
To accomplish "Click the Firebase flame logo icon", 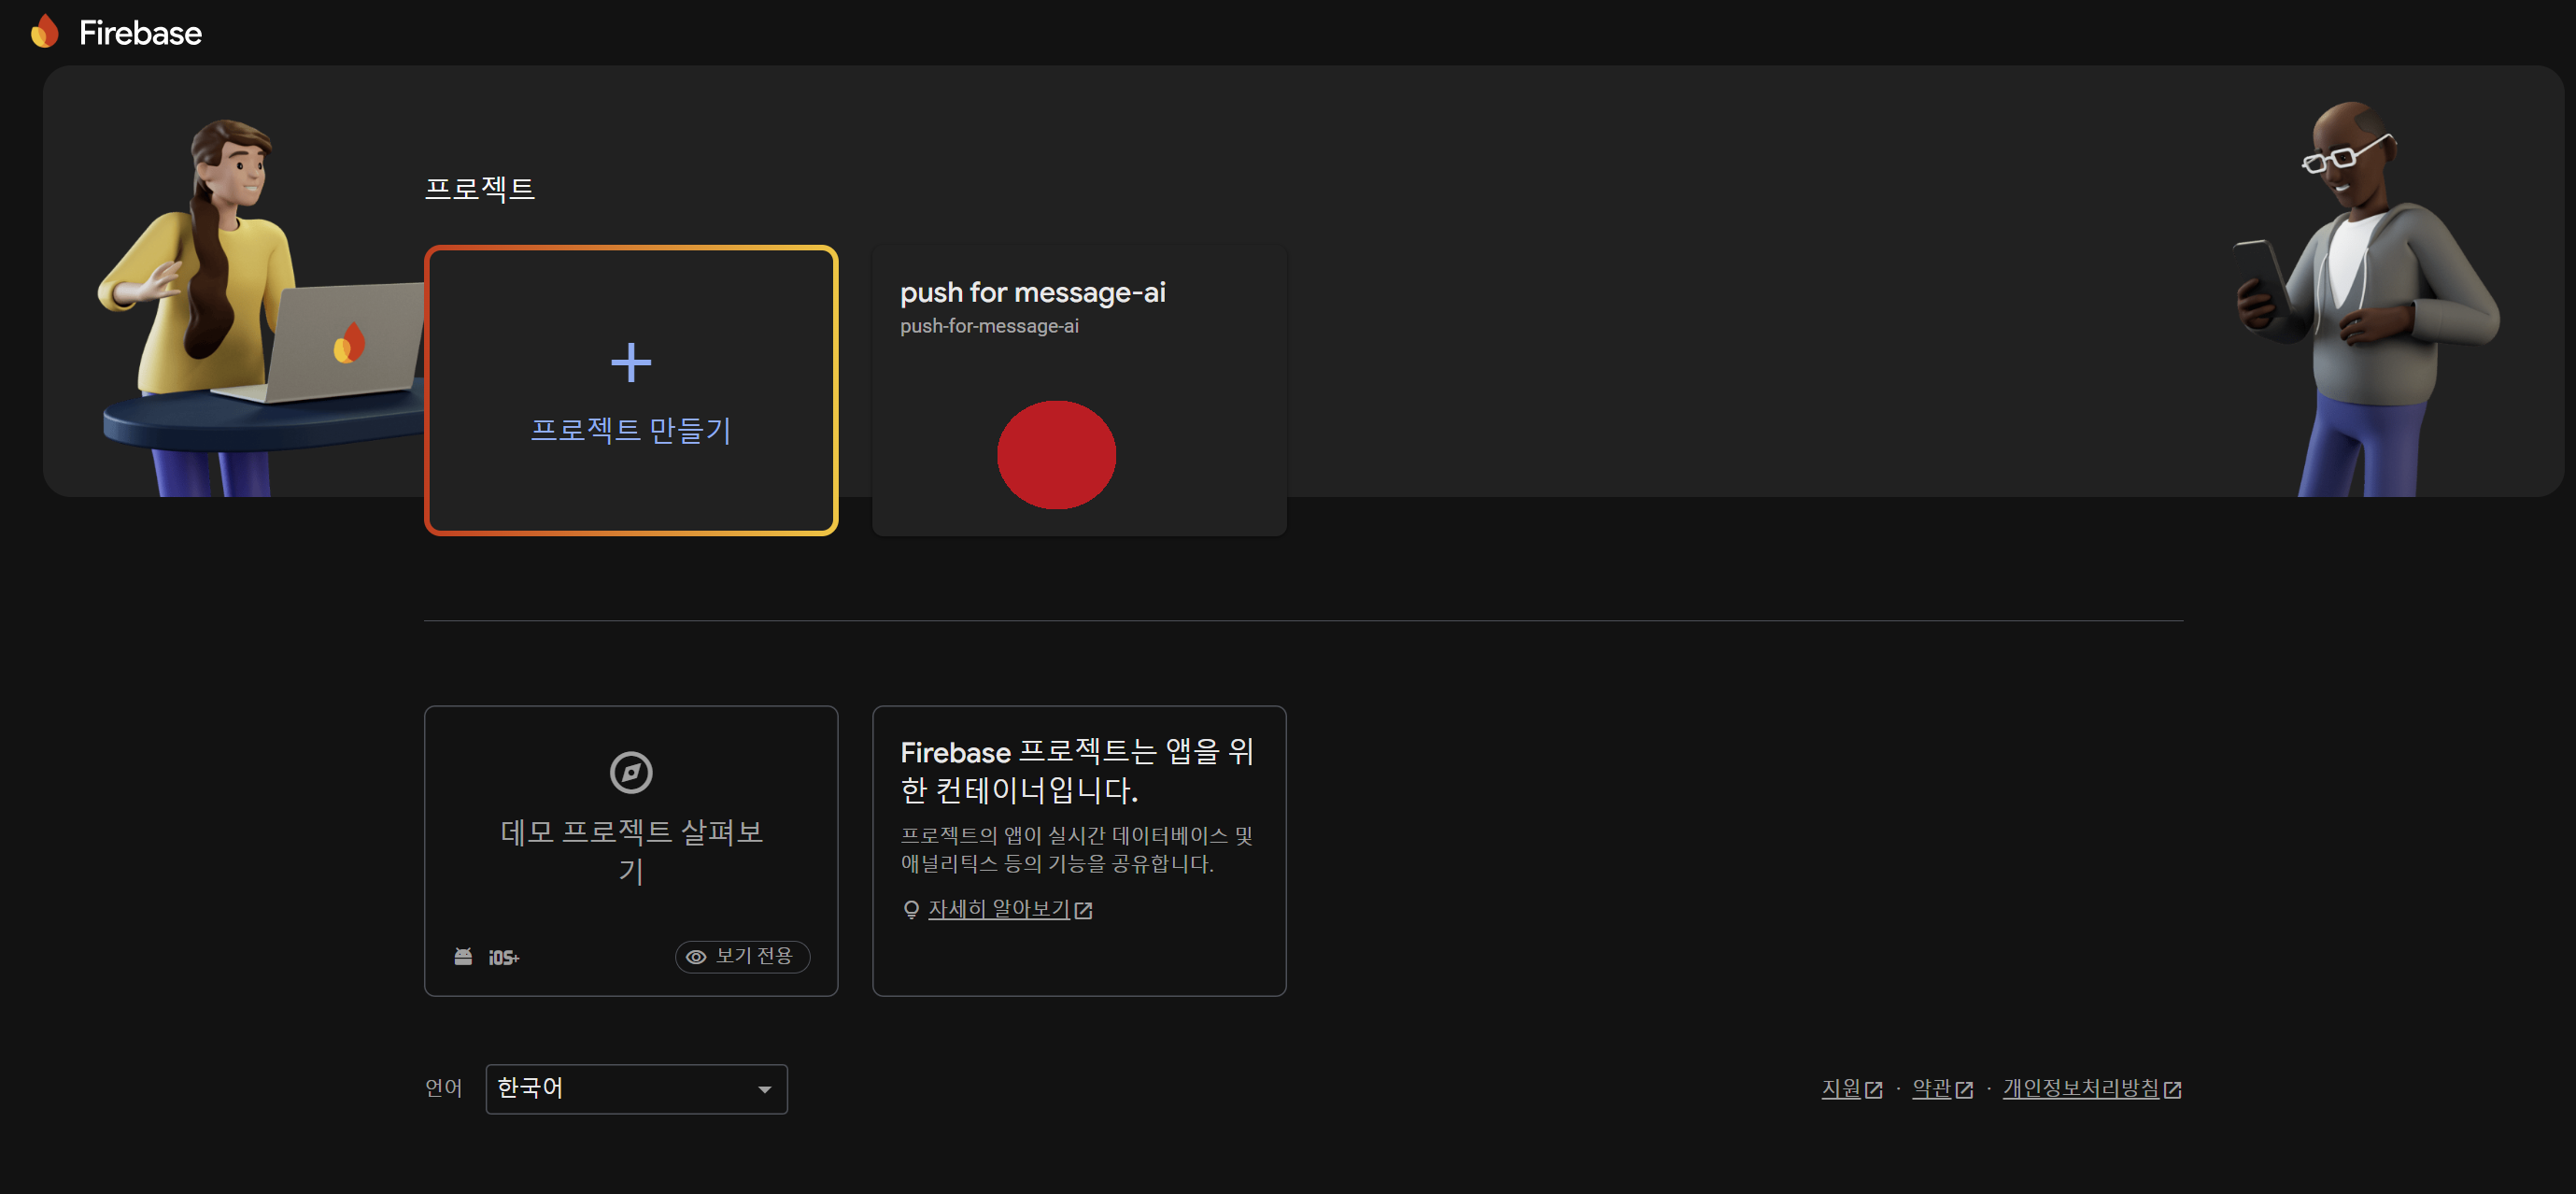I will (x=45, y=32).
